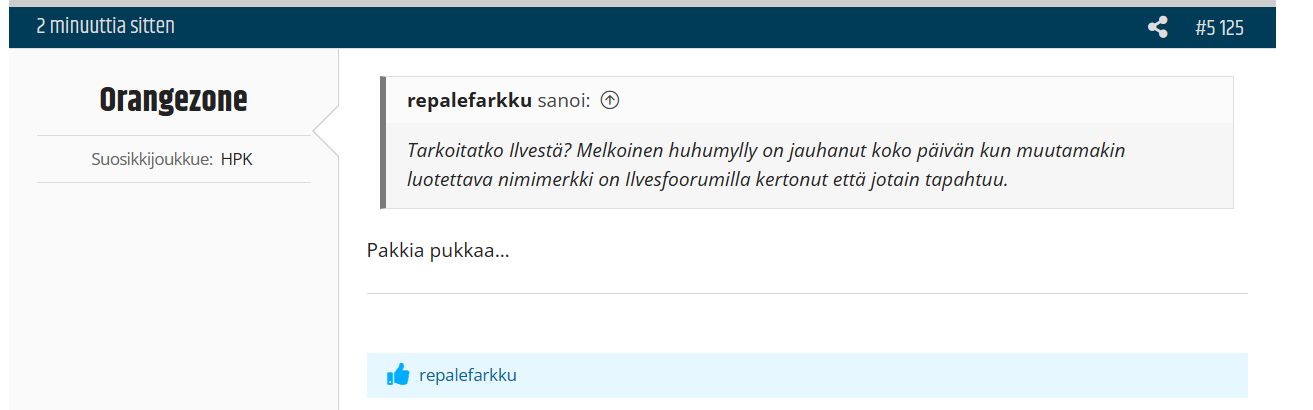This screenshot has height=410, width=1313.
Task: Open repalefarkku's profile from the quote header
Action: coord(469,100)
